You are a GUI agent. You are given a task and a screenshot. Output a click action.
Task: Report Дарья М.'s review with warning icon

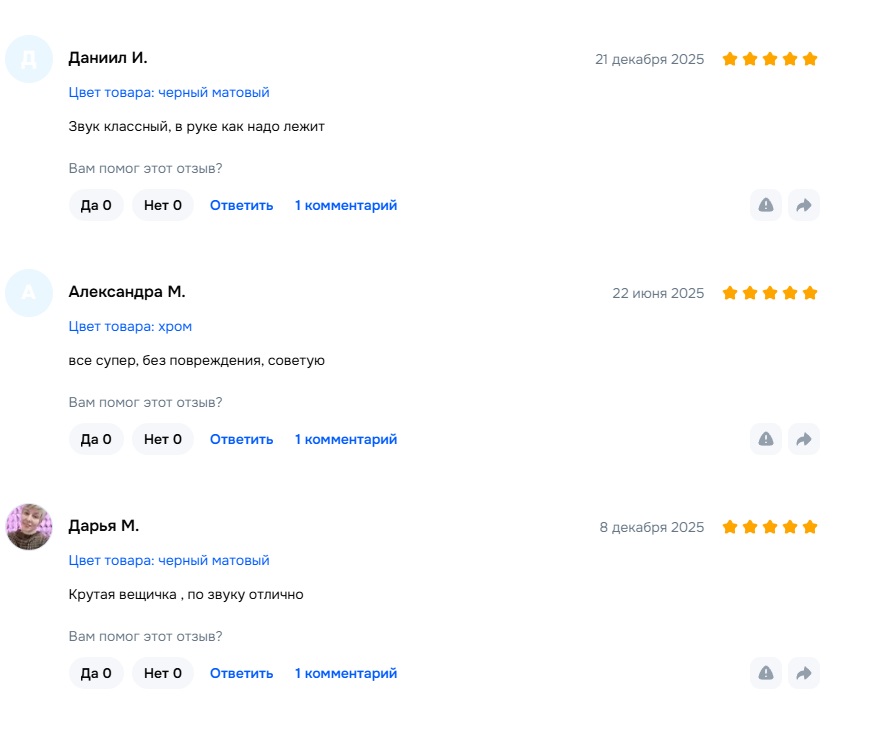tap(766, 673)
